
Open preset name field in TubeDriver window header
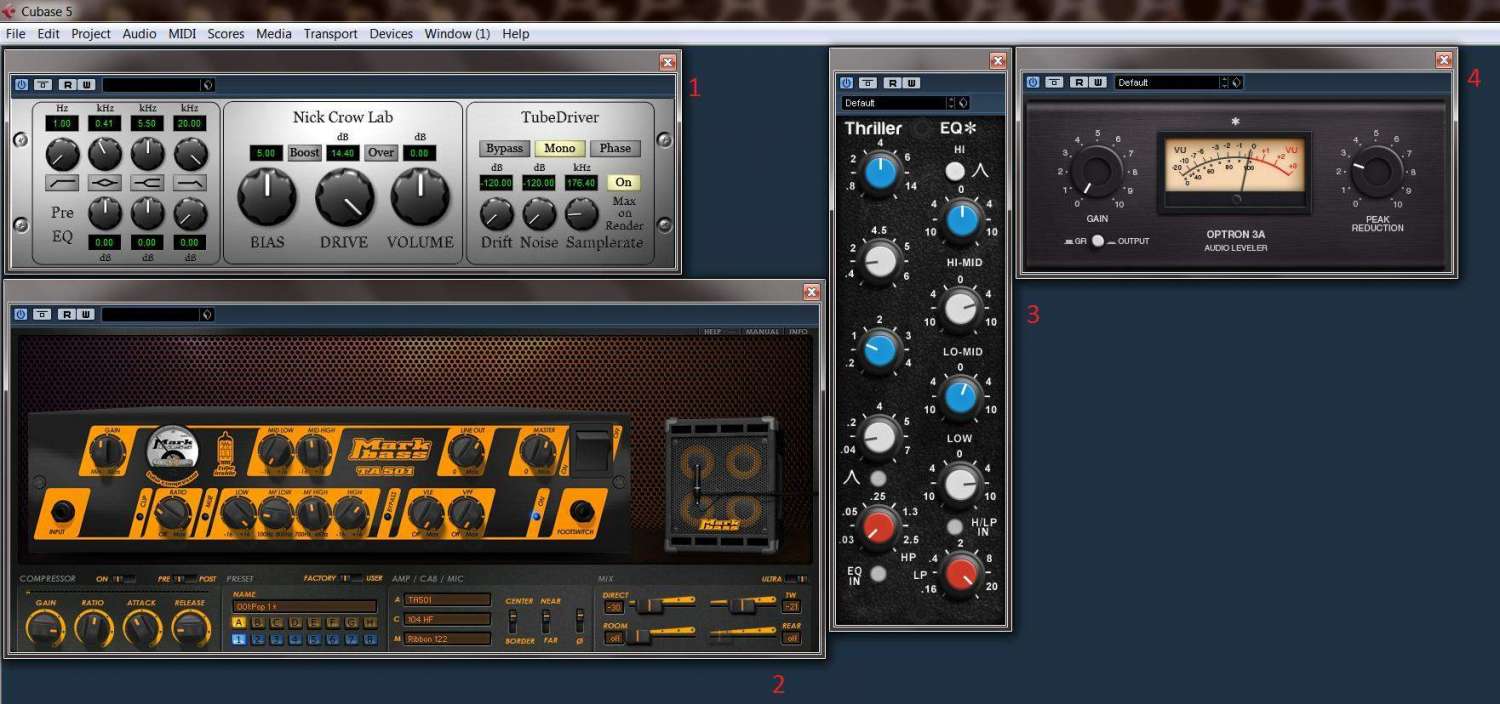coord(152,85)
